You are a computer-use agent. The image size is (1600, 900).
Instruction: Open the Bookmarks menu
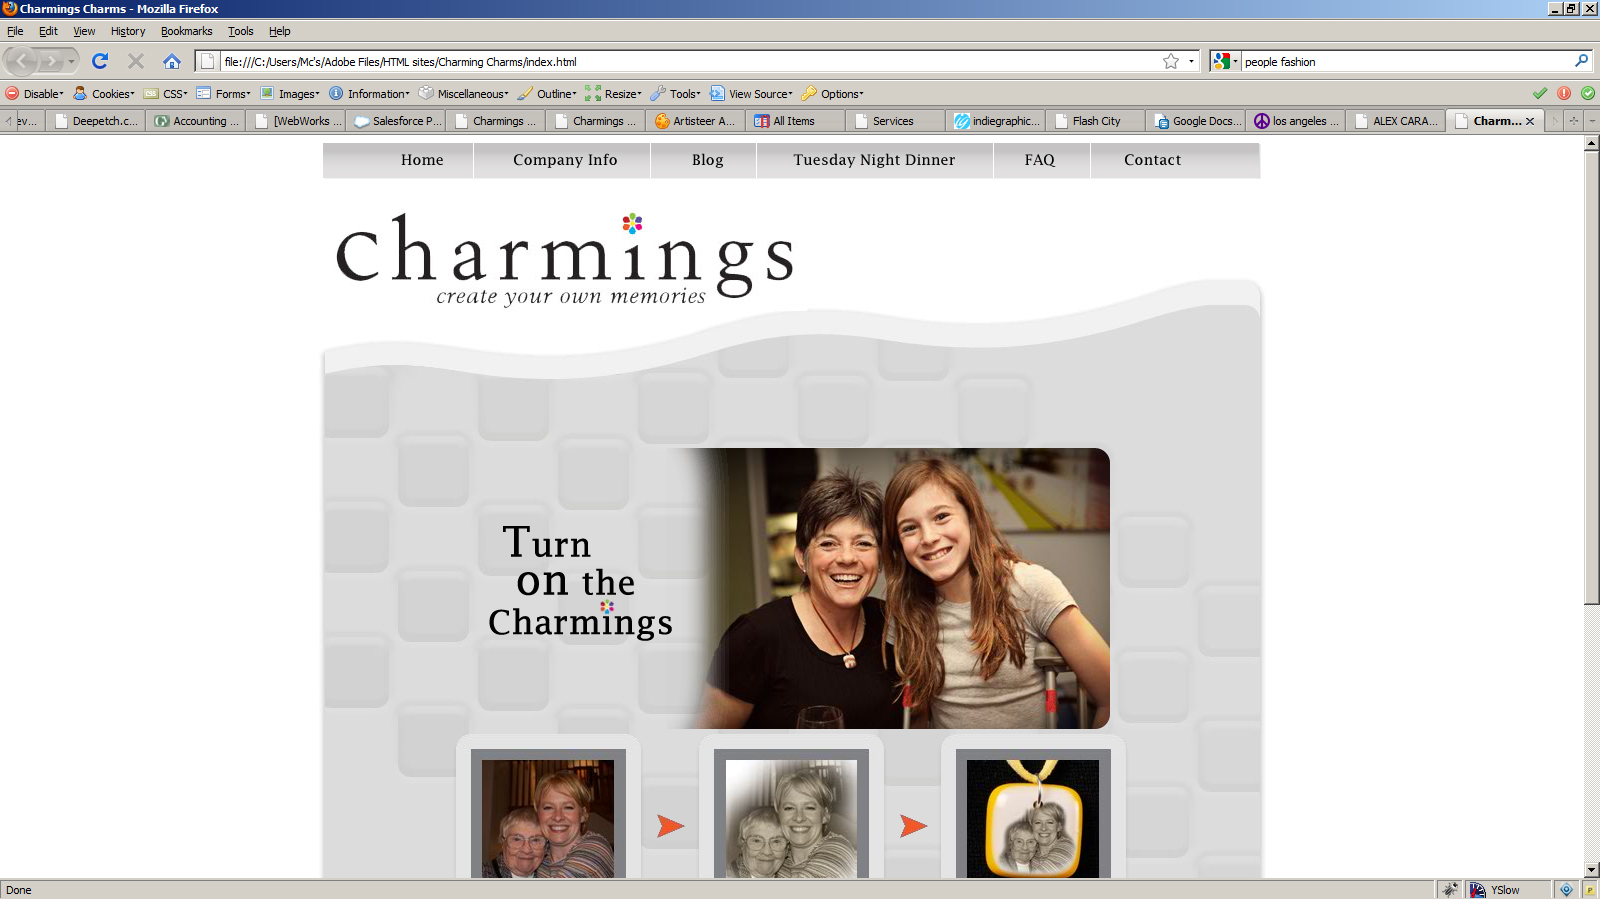(186, 31)
